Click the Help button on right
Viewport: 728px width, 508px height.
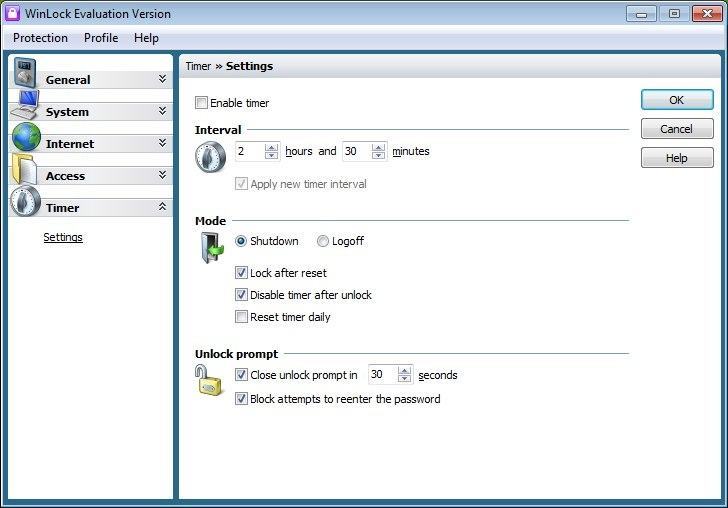click(x=677, y=158)
